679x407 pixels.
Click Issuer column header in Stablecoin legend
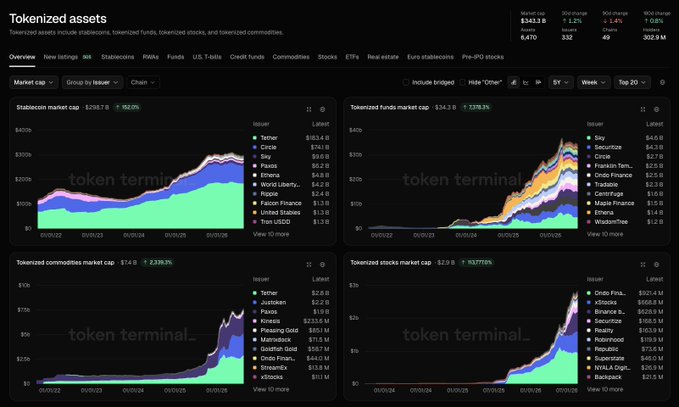click(261, 124)
